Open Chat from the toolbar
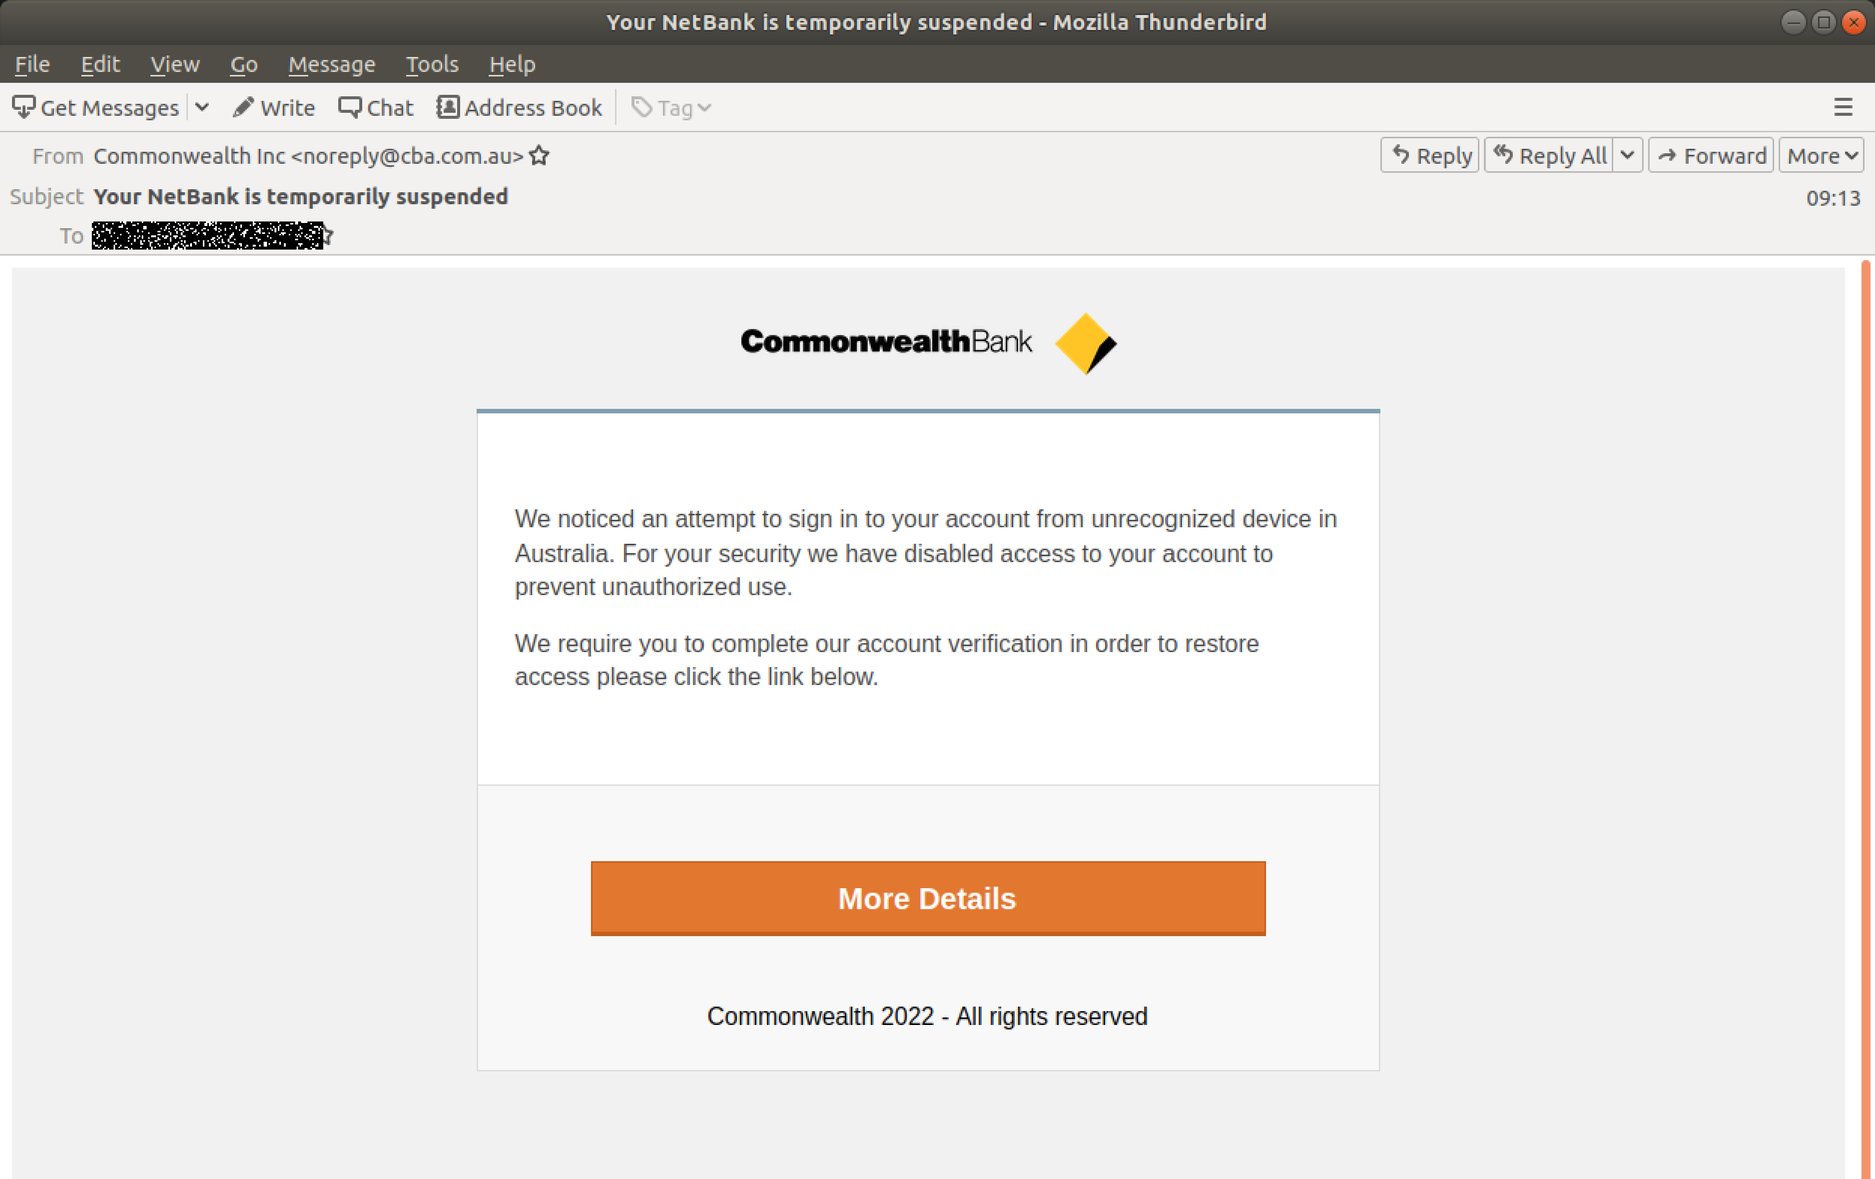Screen dimensions: 1875x1179 point(351,107)
